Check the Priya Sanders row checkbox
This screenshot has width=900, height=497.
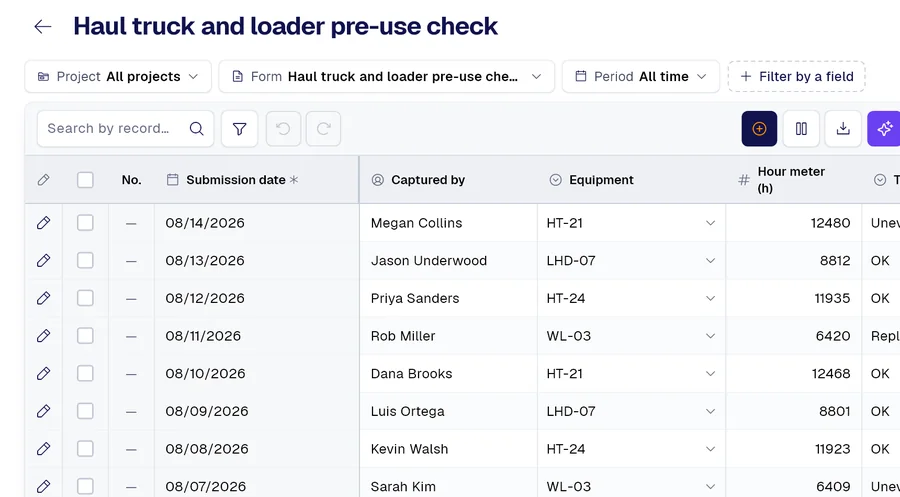pos(85,298)
